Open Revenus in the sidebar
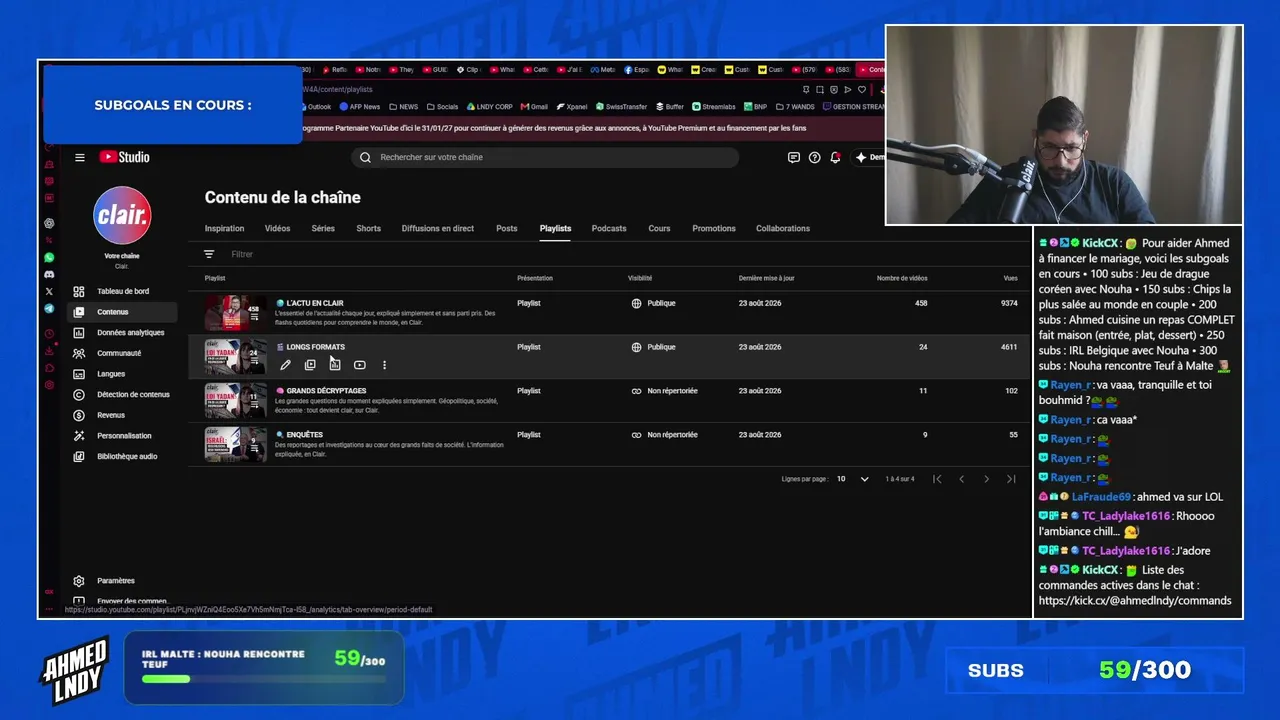 pyautogui.click(x=122, y=415)
